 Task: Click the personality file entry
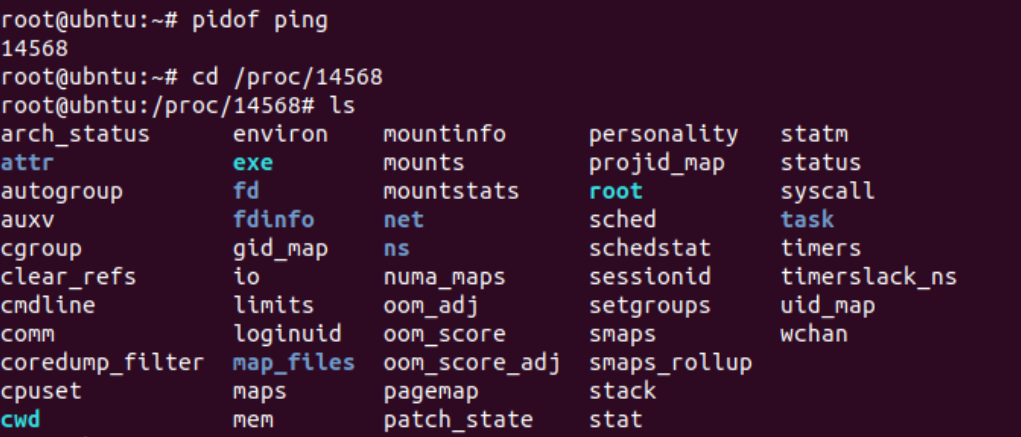coord(664,134)
